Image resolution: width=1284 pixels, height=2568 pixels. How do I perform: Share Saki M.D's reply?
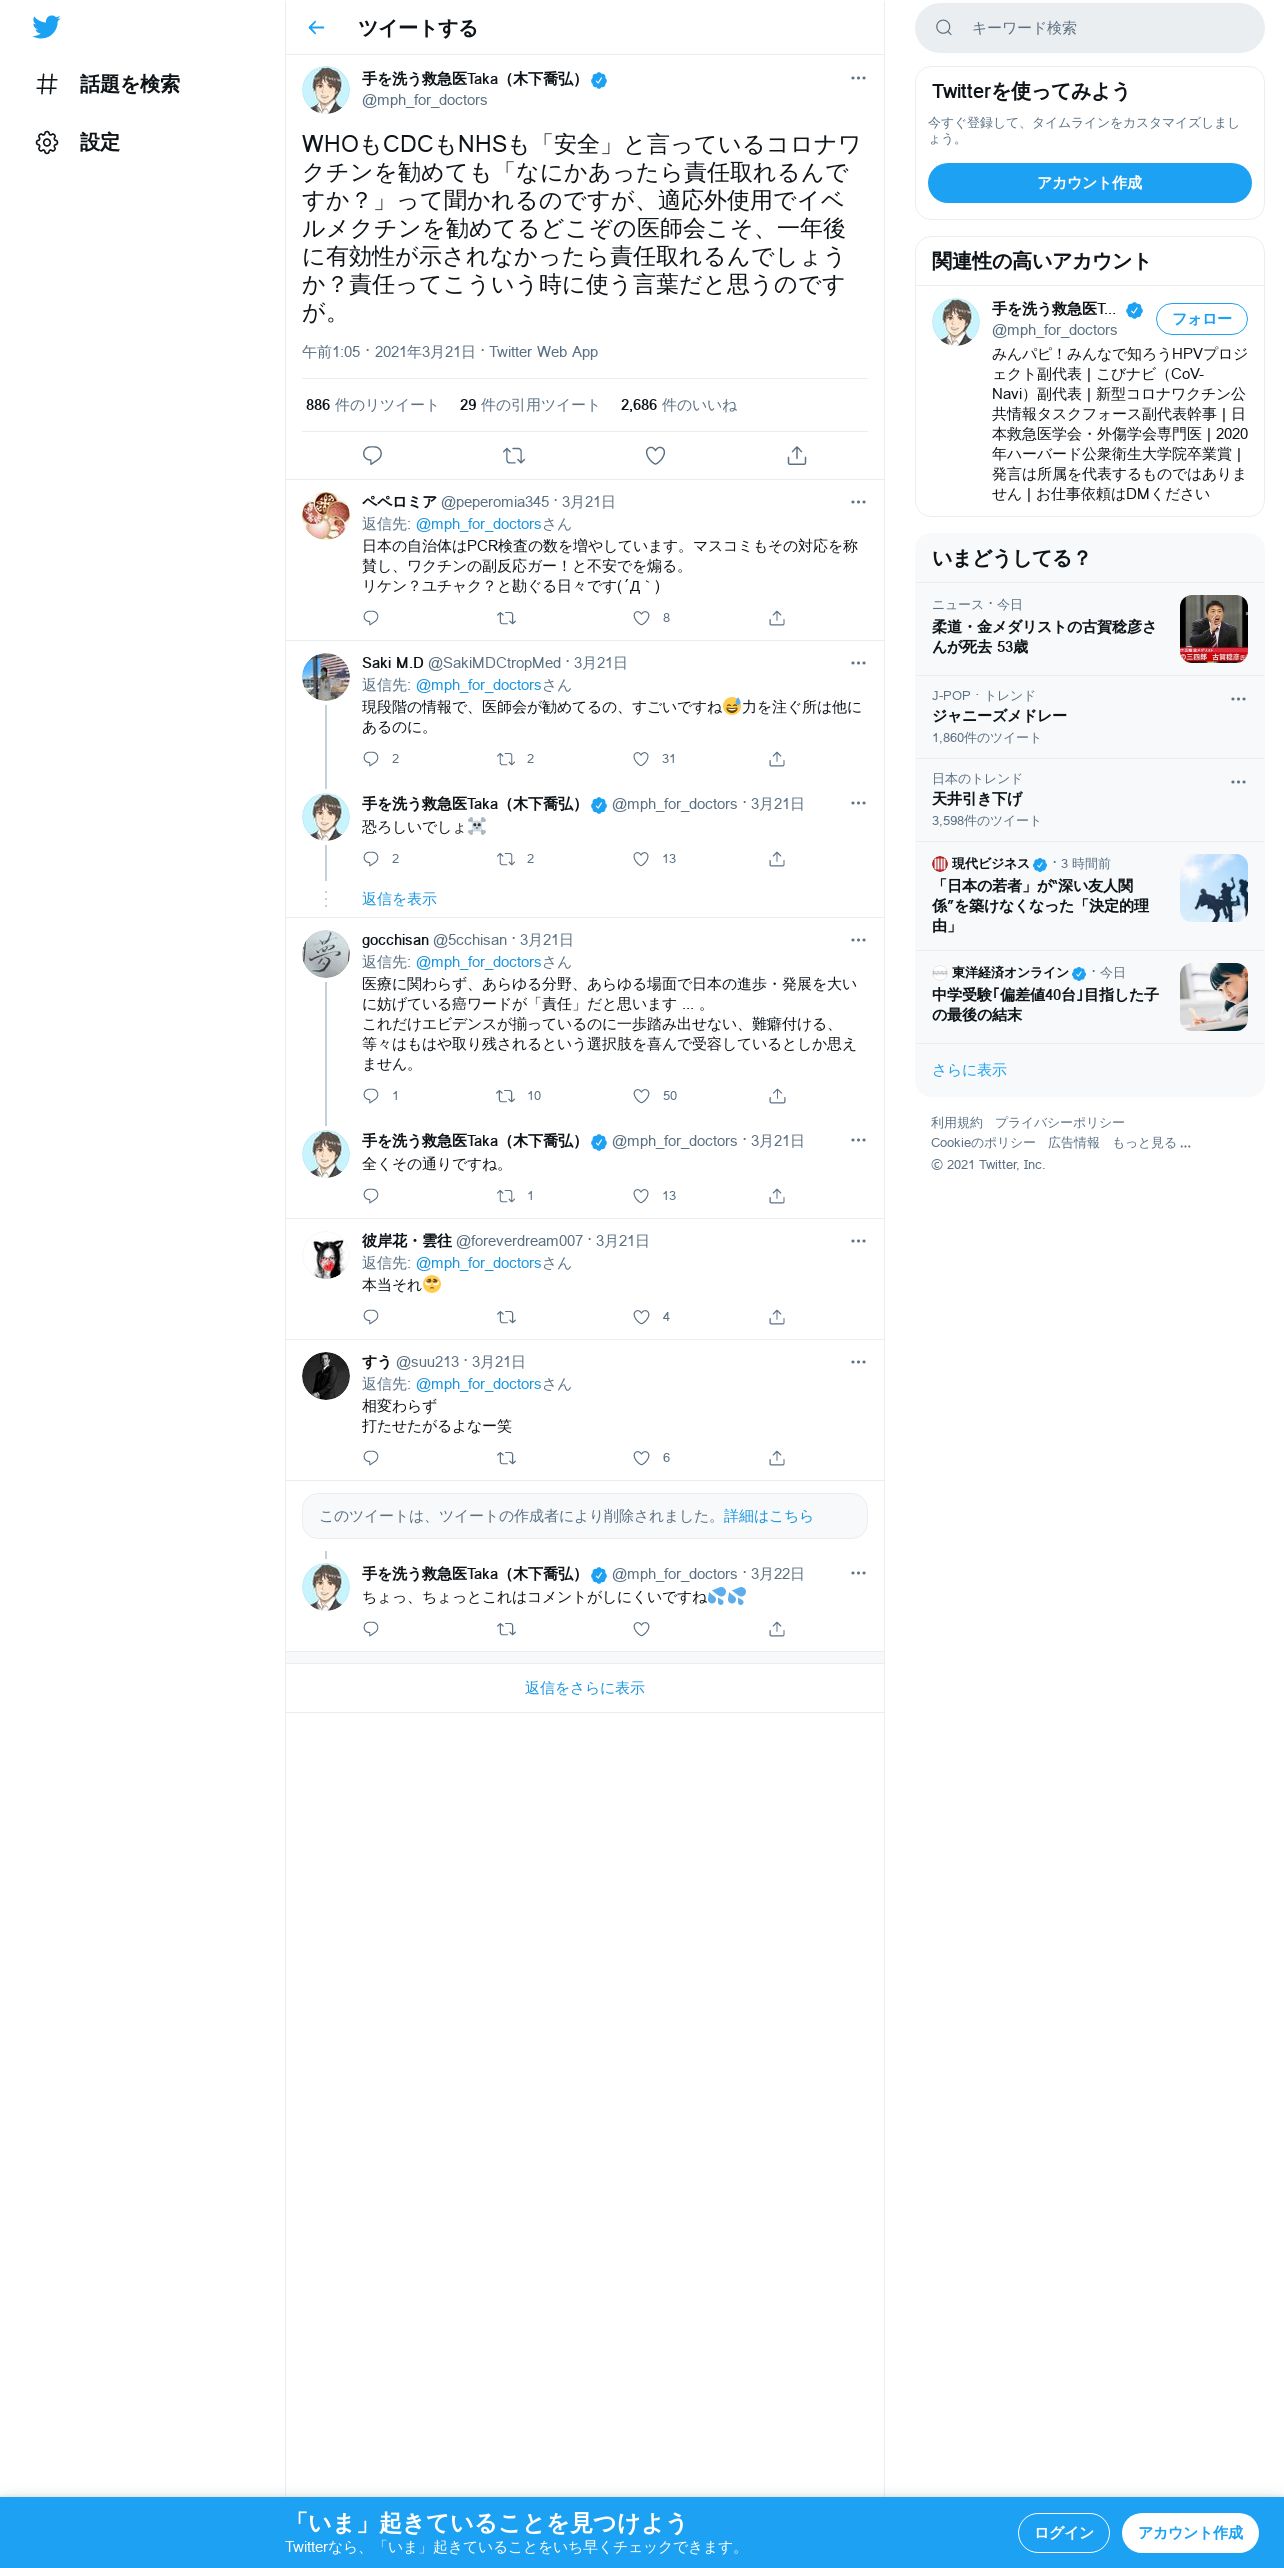(x=777, y=759)
